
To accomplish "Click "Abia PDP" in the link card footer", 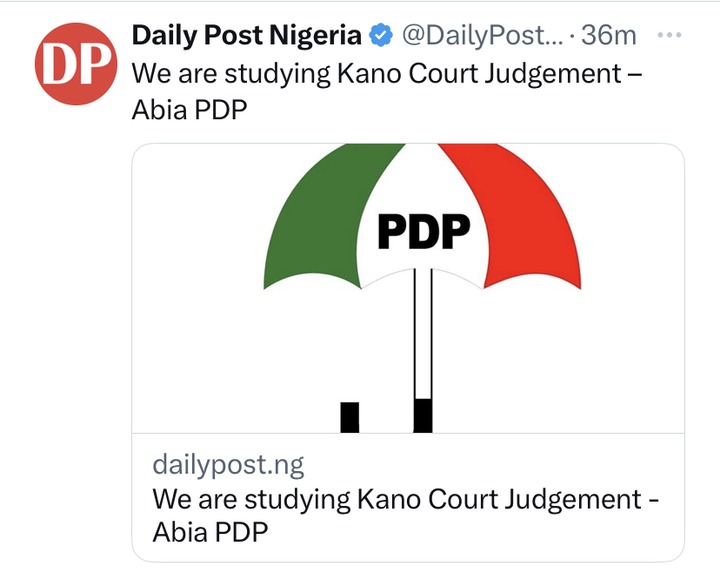I will pyautogui.click(x=210, y=533).
